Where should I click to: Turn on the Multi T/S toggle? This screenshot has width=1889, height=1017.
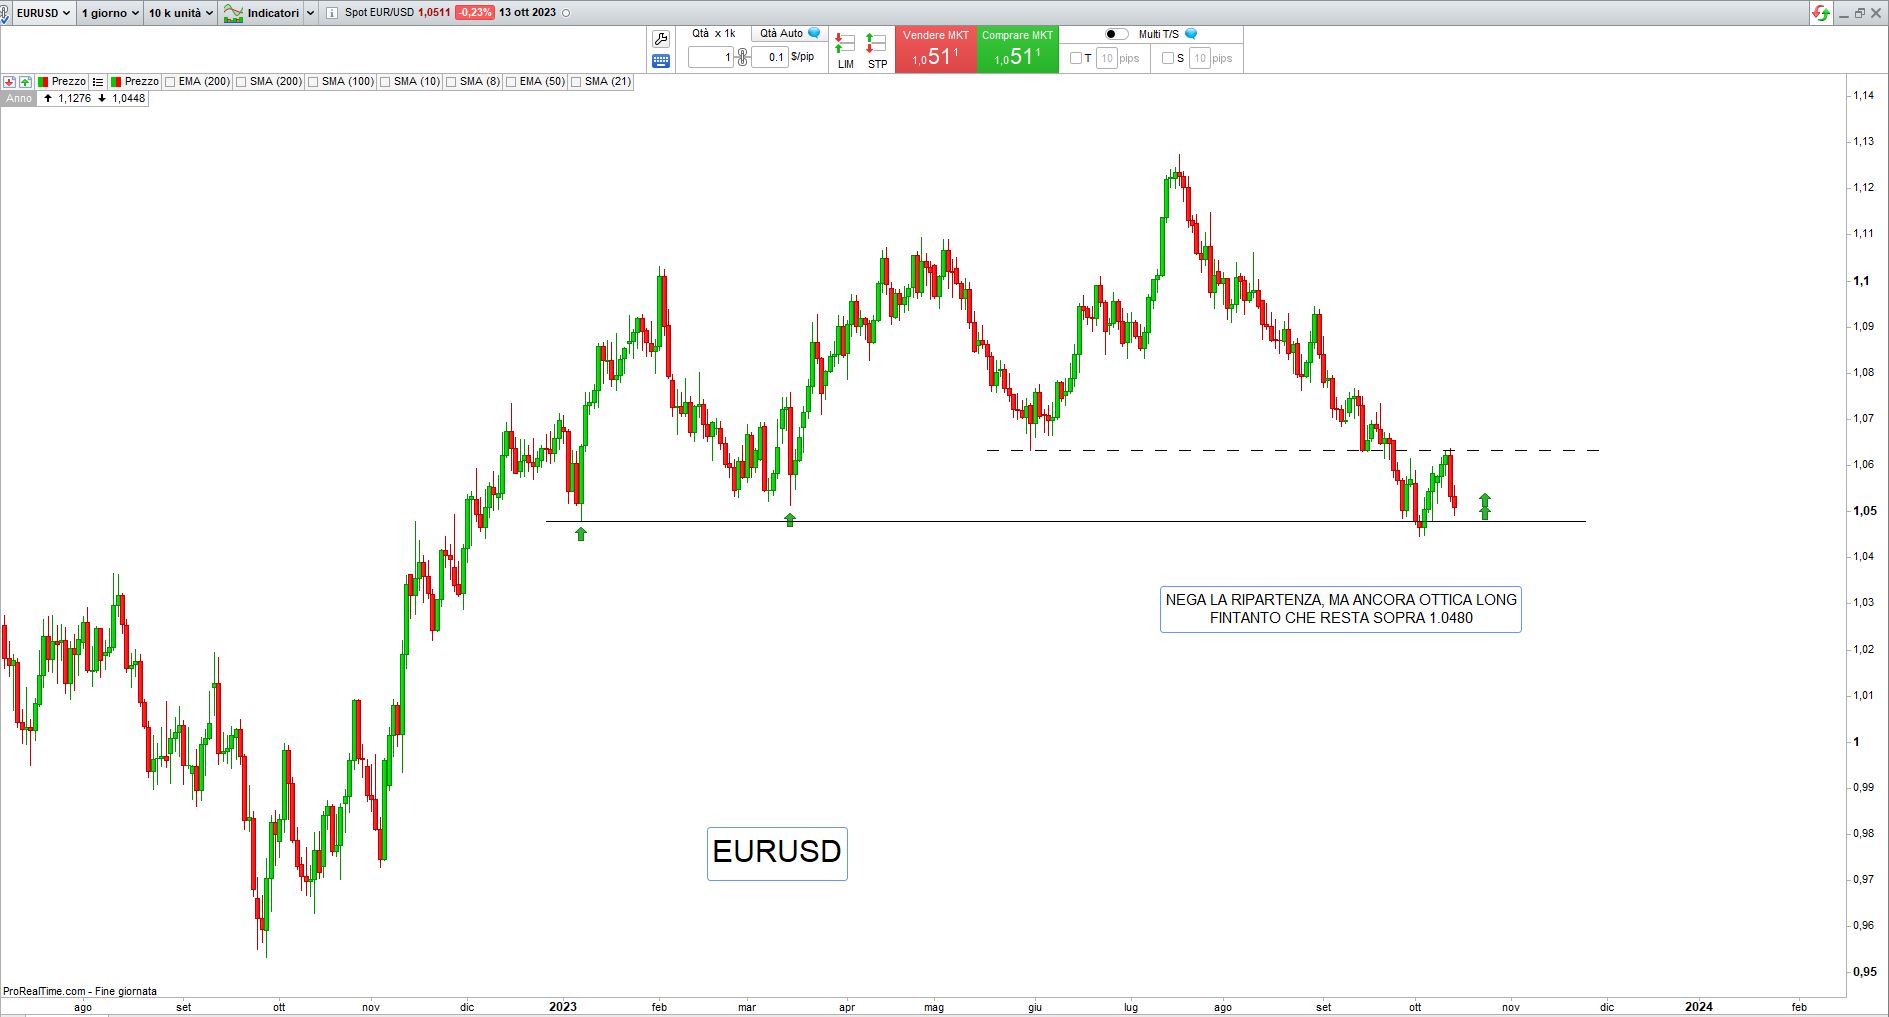coord(1116,34)
